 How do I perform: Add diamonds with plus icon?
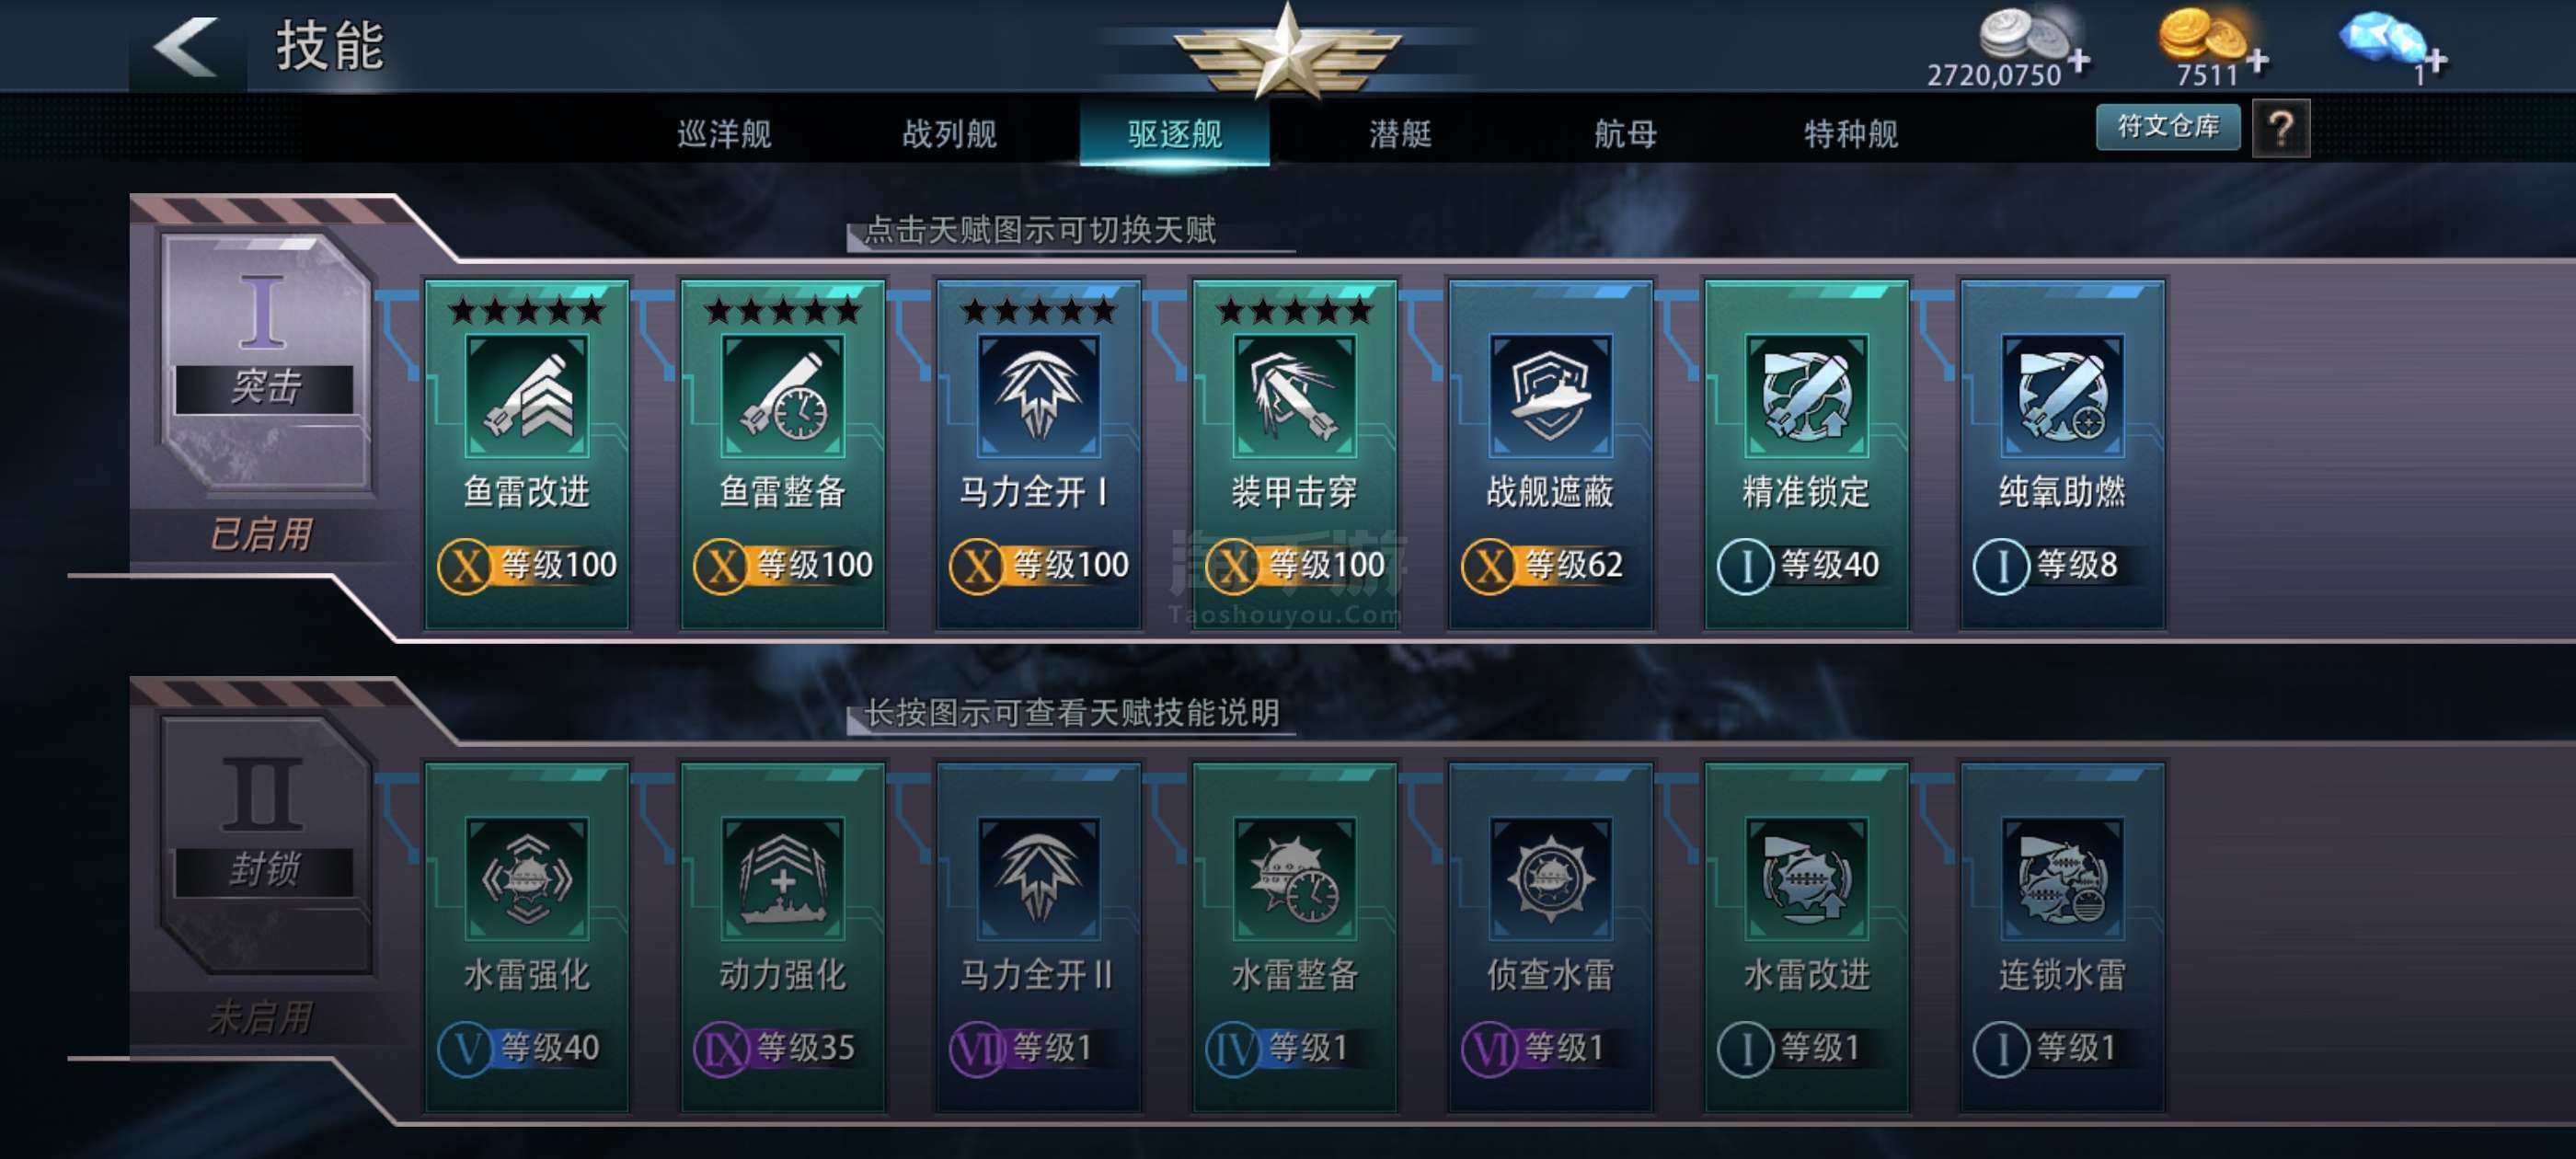click(2435, 61)
